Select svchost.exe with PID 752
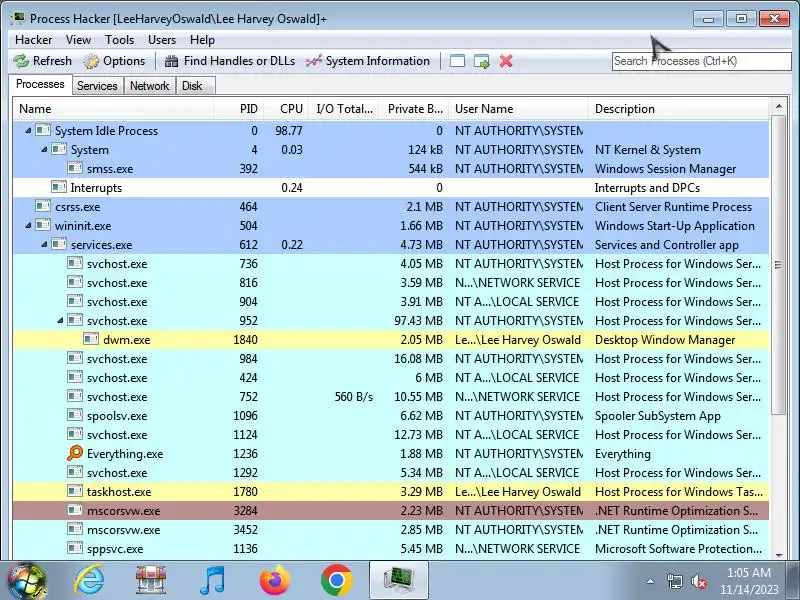The image size is (800, 600). 391,396
